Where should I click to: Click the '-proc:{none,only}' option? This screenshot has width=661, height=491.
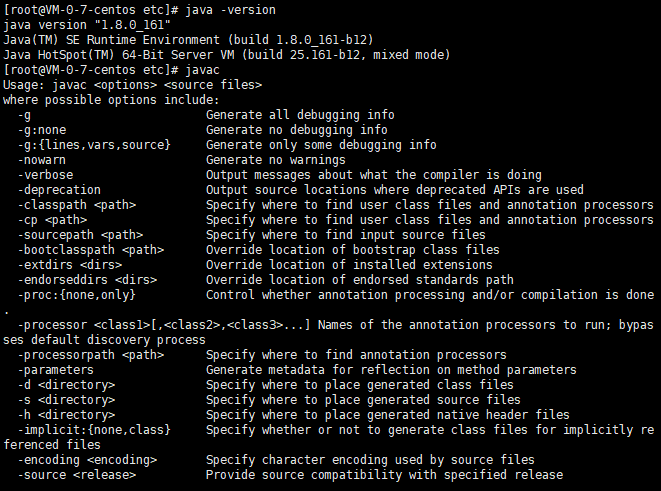pos(77,295)
